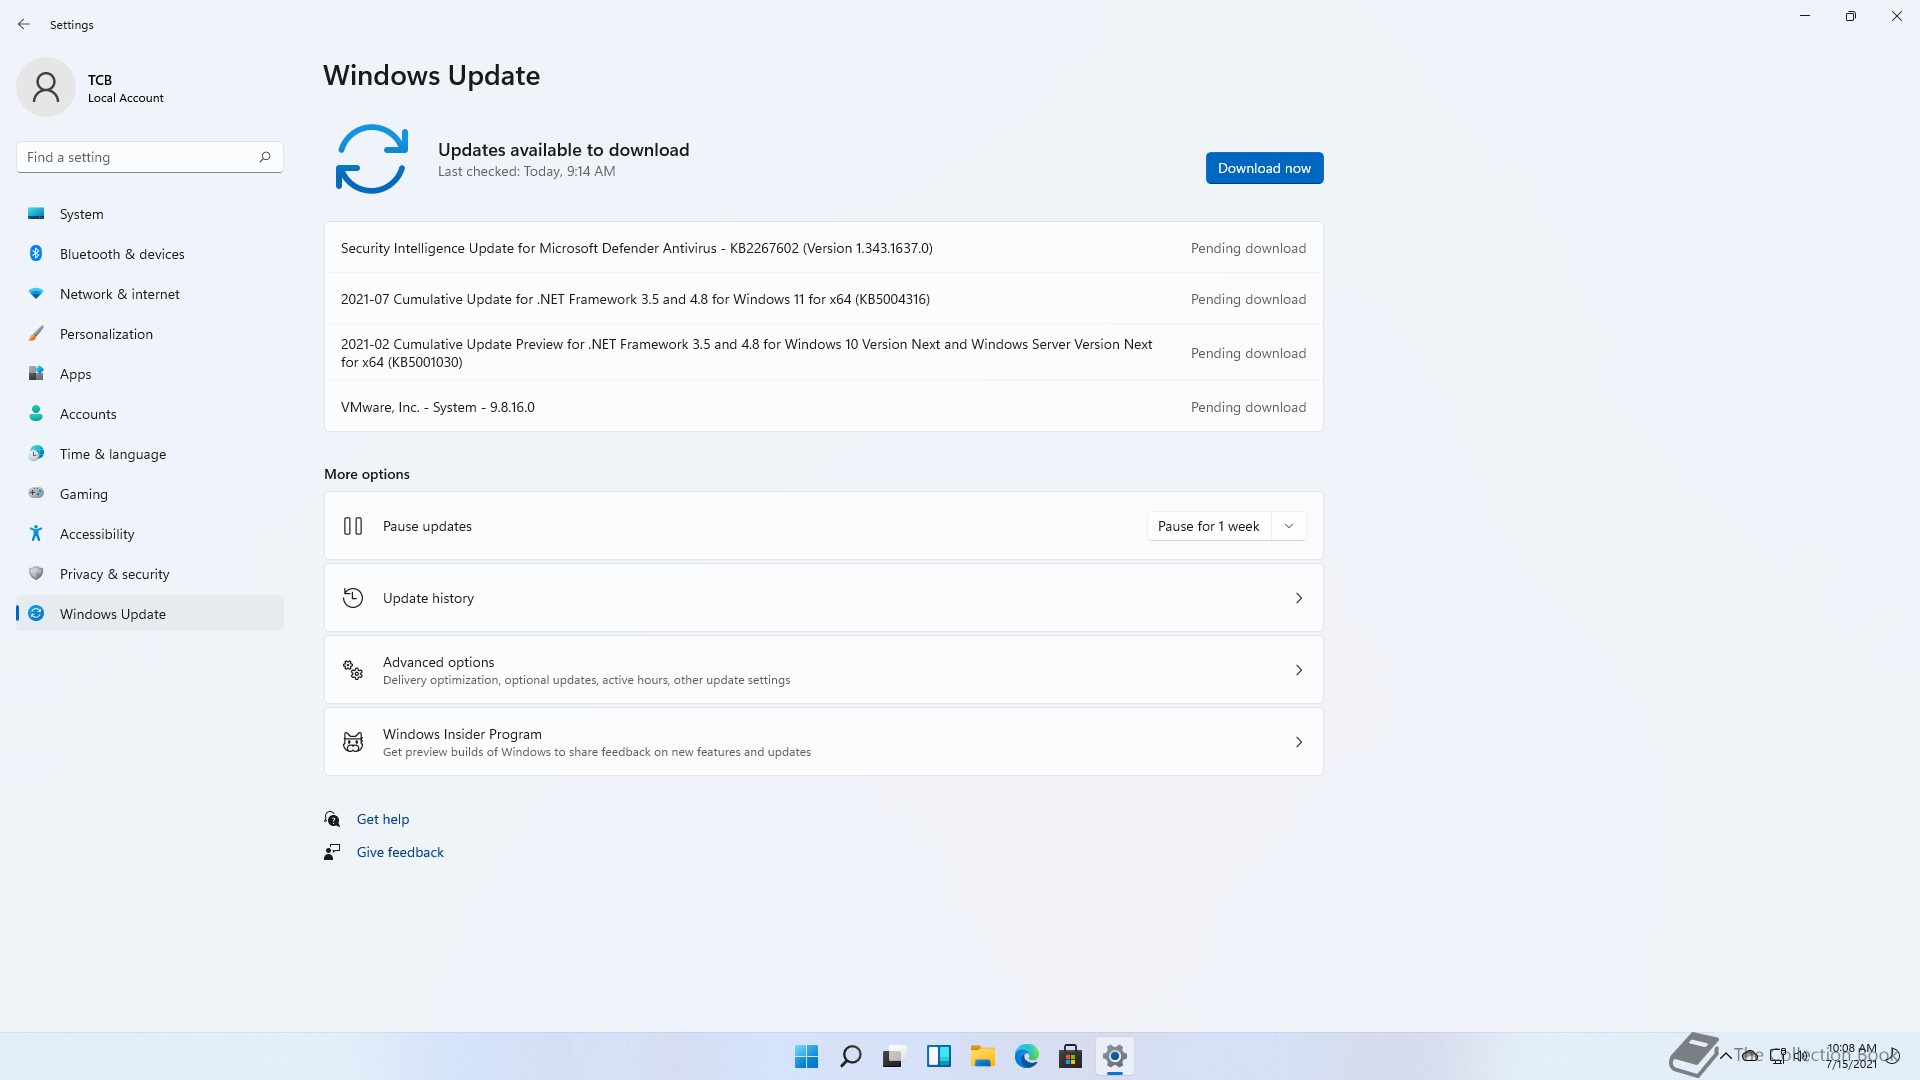Click the Accounts person icon
The image size is (1920, 1080).
click(x=36, y=414)
